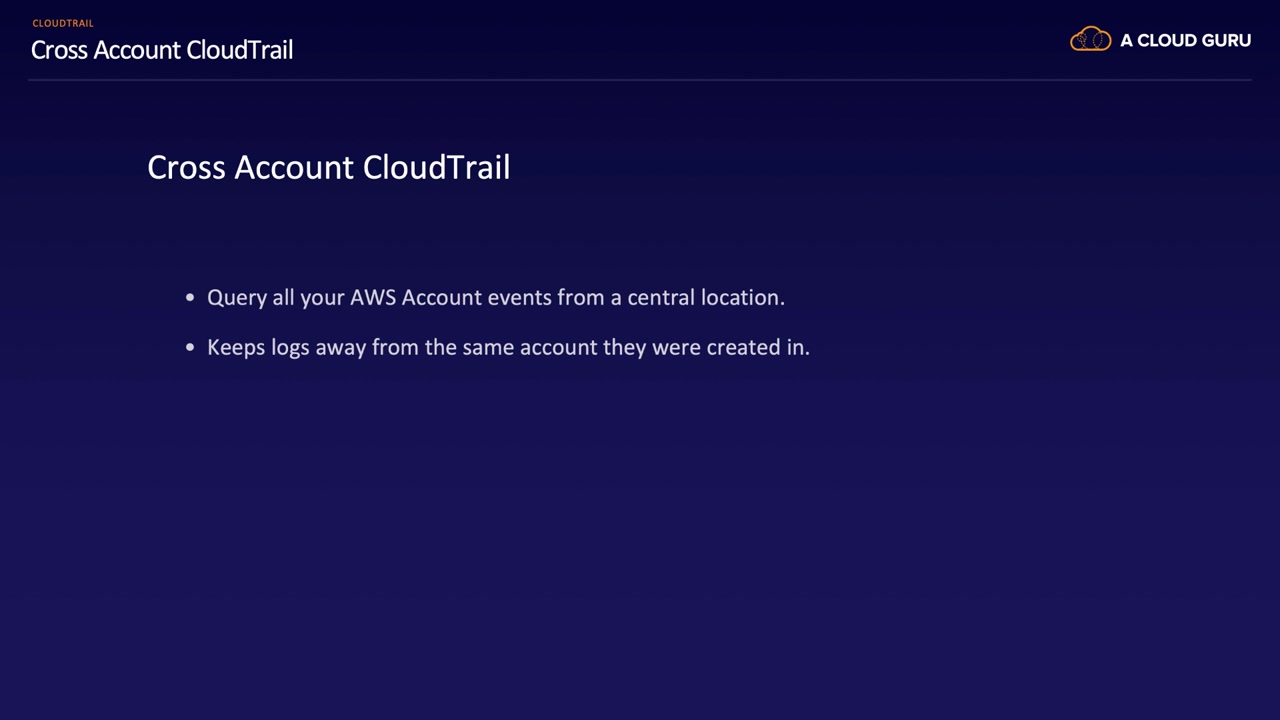Click the "A CLOUD GURU" brand text

1185,41
